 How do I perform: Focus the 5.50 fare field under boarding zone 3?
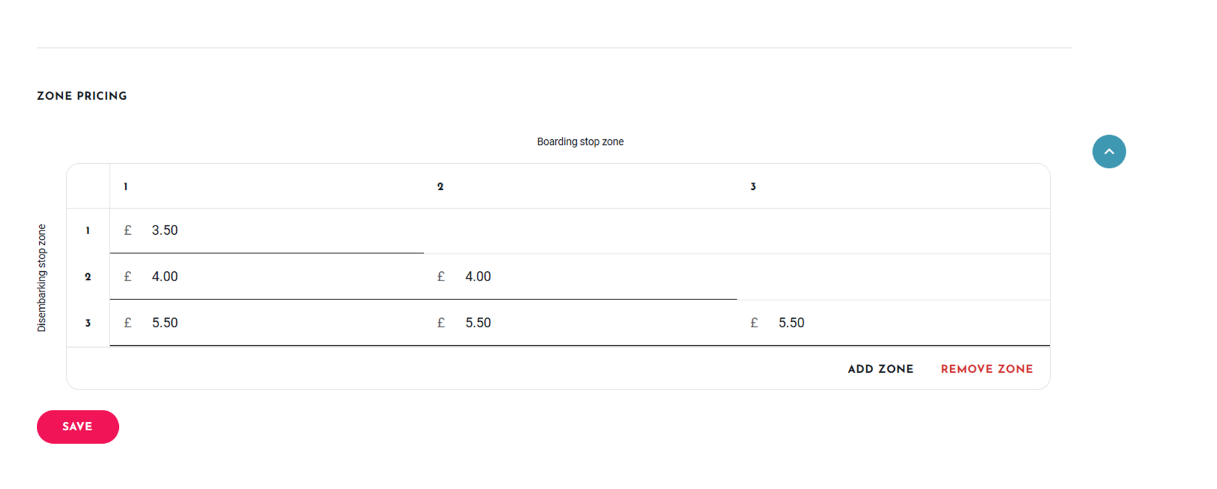pos(893,323)
